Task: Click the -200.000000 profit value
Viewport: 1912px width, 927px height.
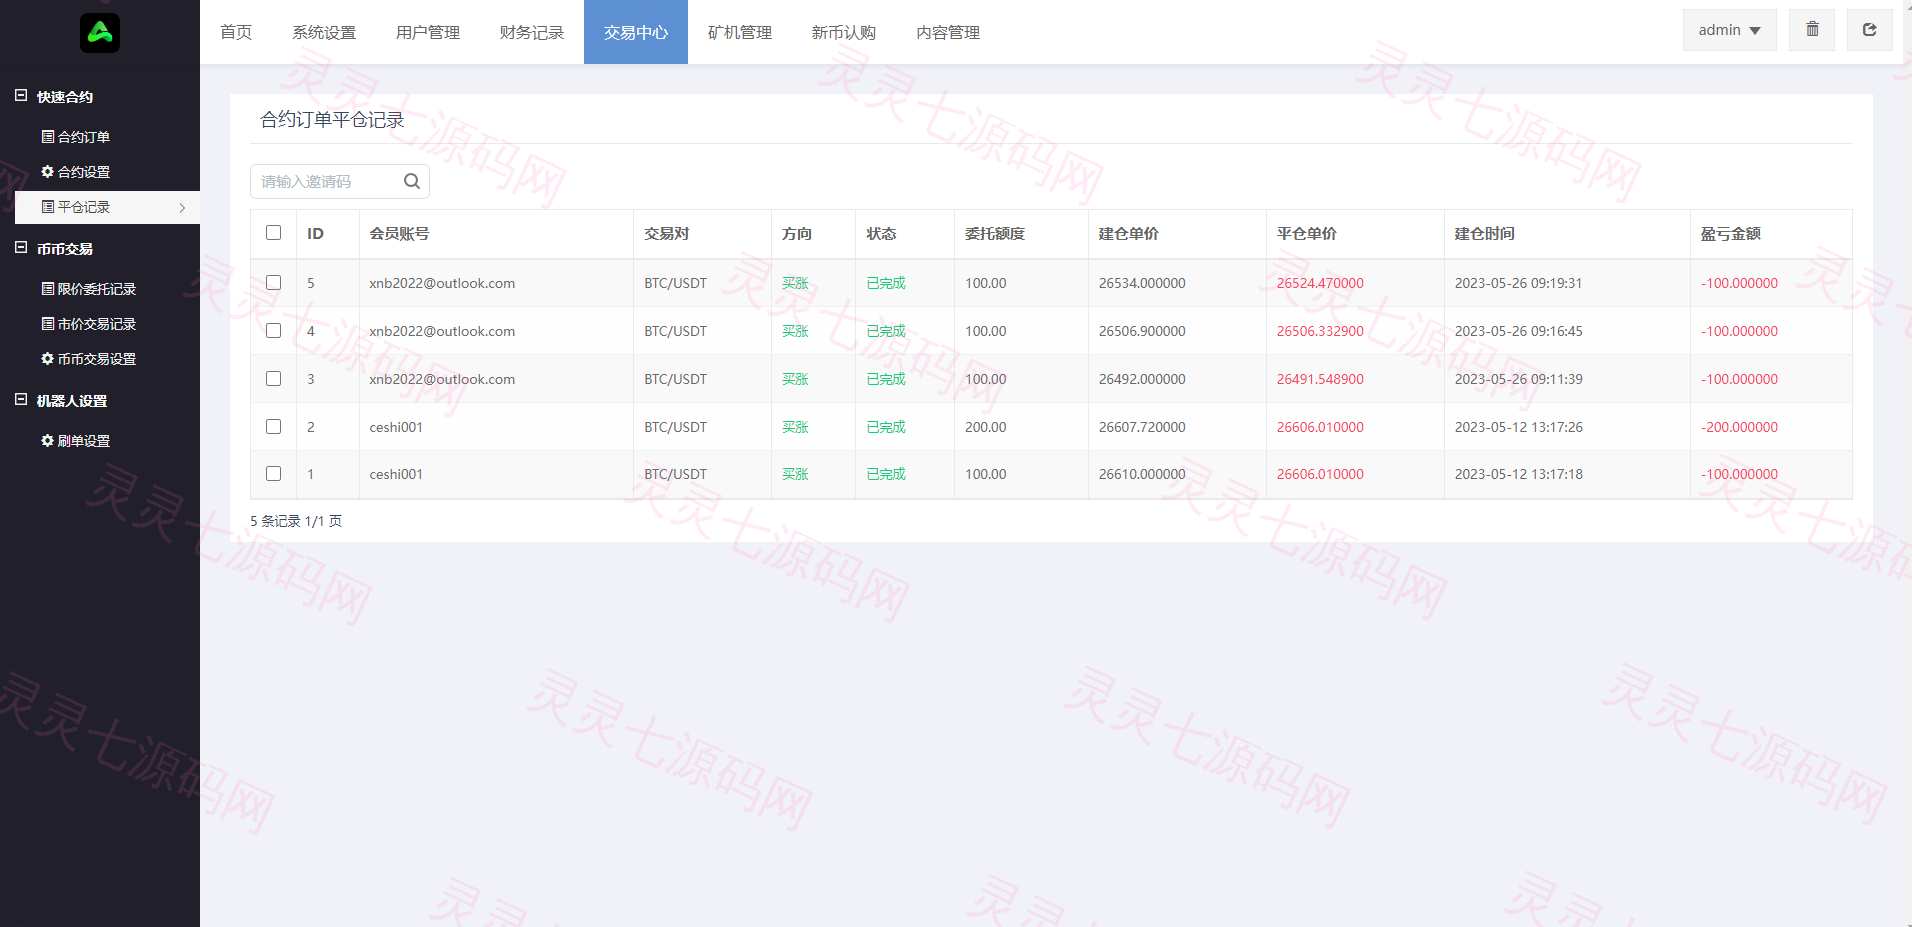Action: (1739, 427)
